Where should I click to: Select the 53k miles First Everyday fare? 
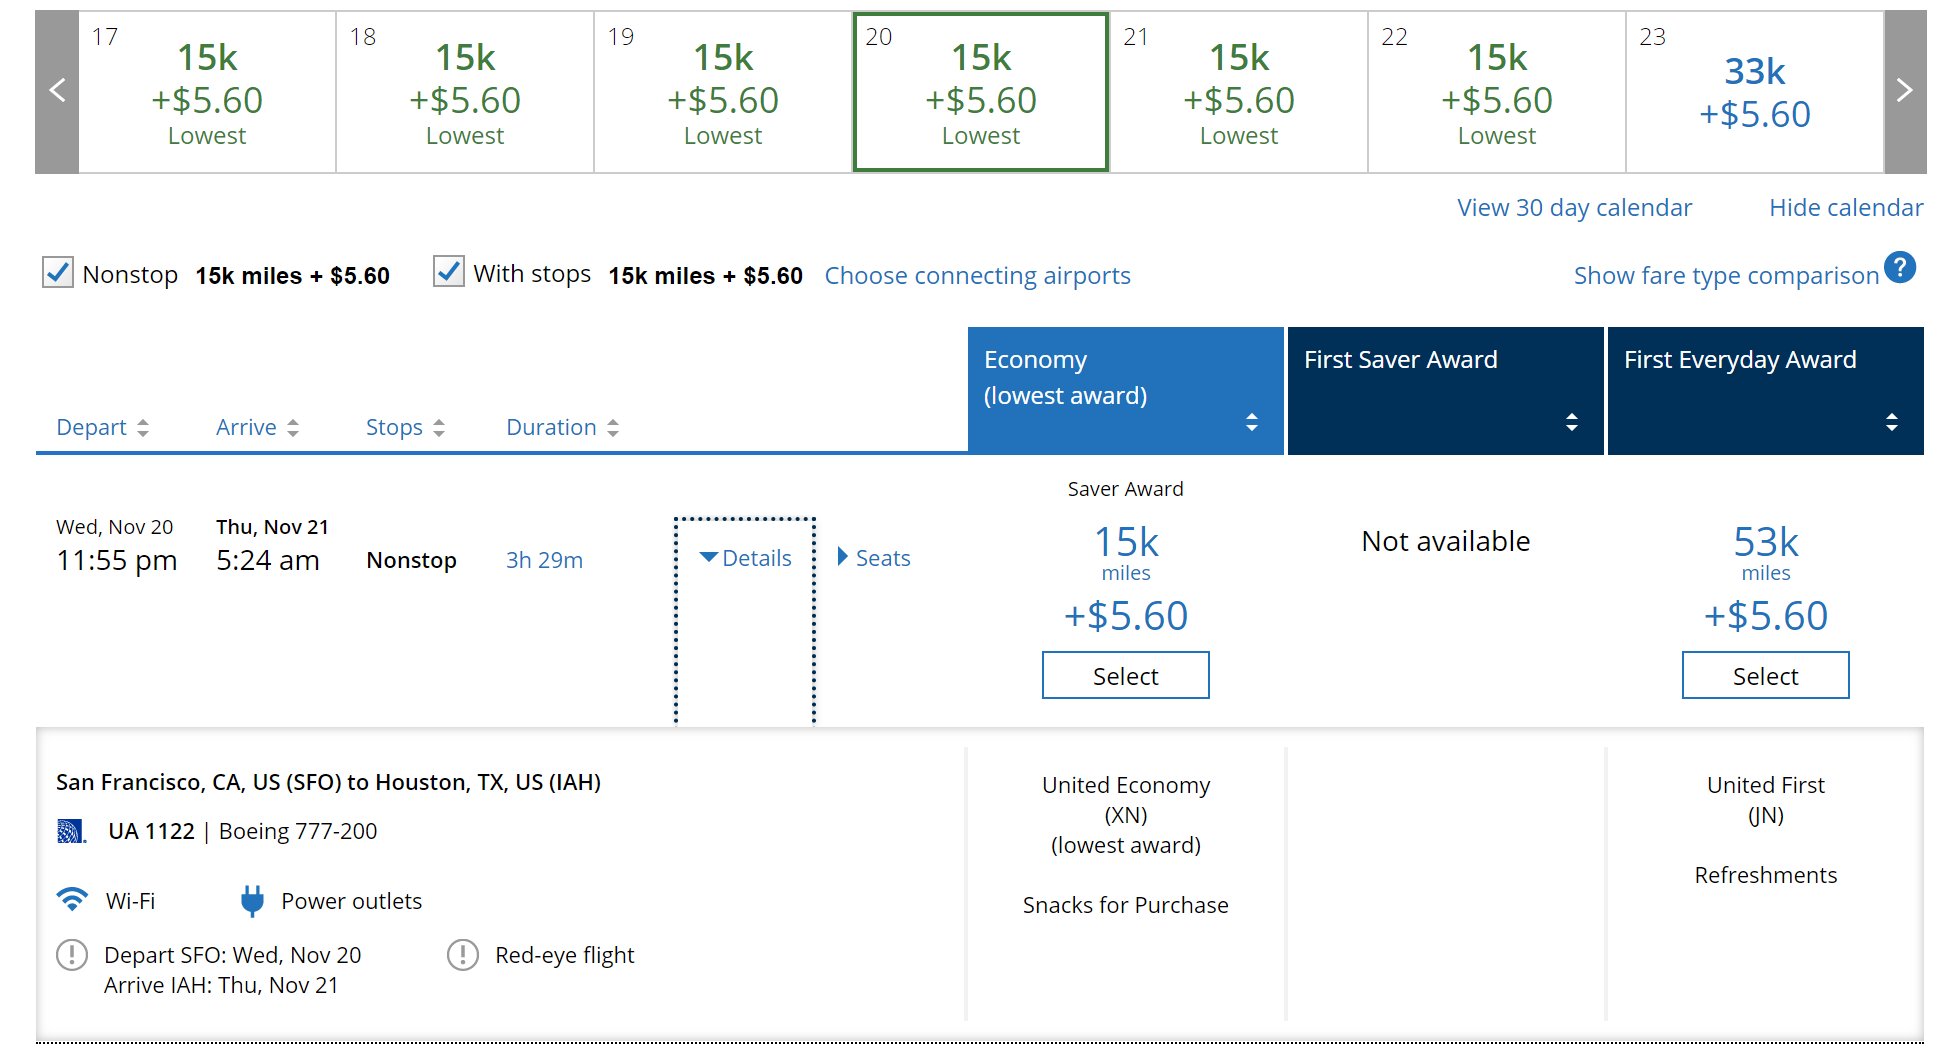(1765, 675)
